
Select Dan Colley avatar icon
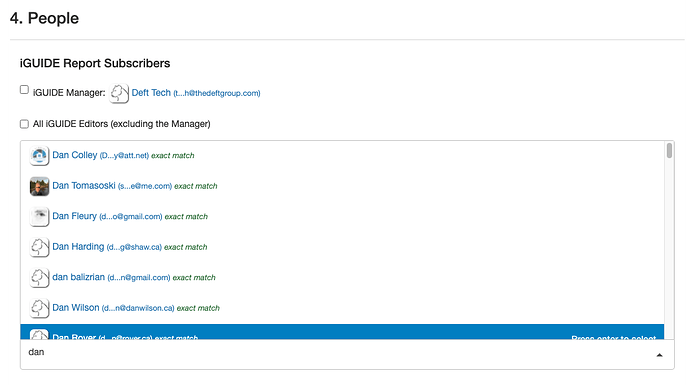(39, 156)
